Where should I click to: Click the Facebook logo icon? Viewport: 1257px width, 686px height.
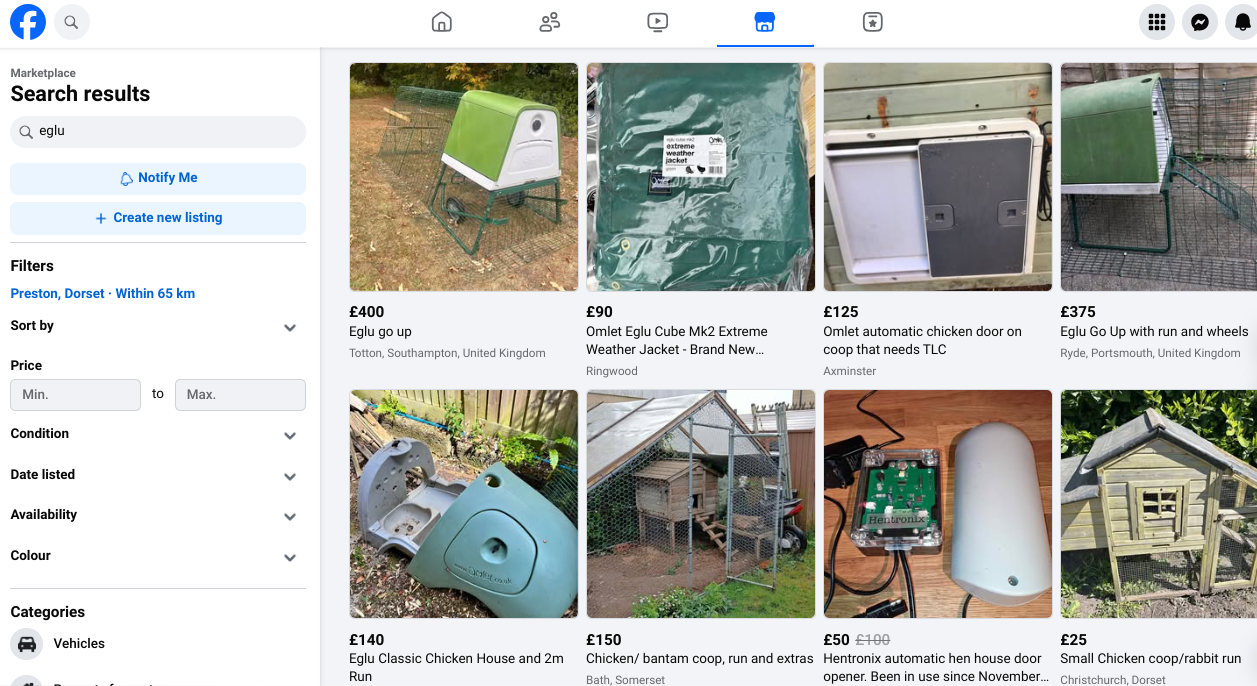pyautogui.click(x=28, y=22)
